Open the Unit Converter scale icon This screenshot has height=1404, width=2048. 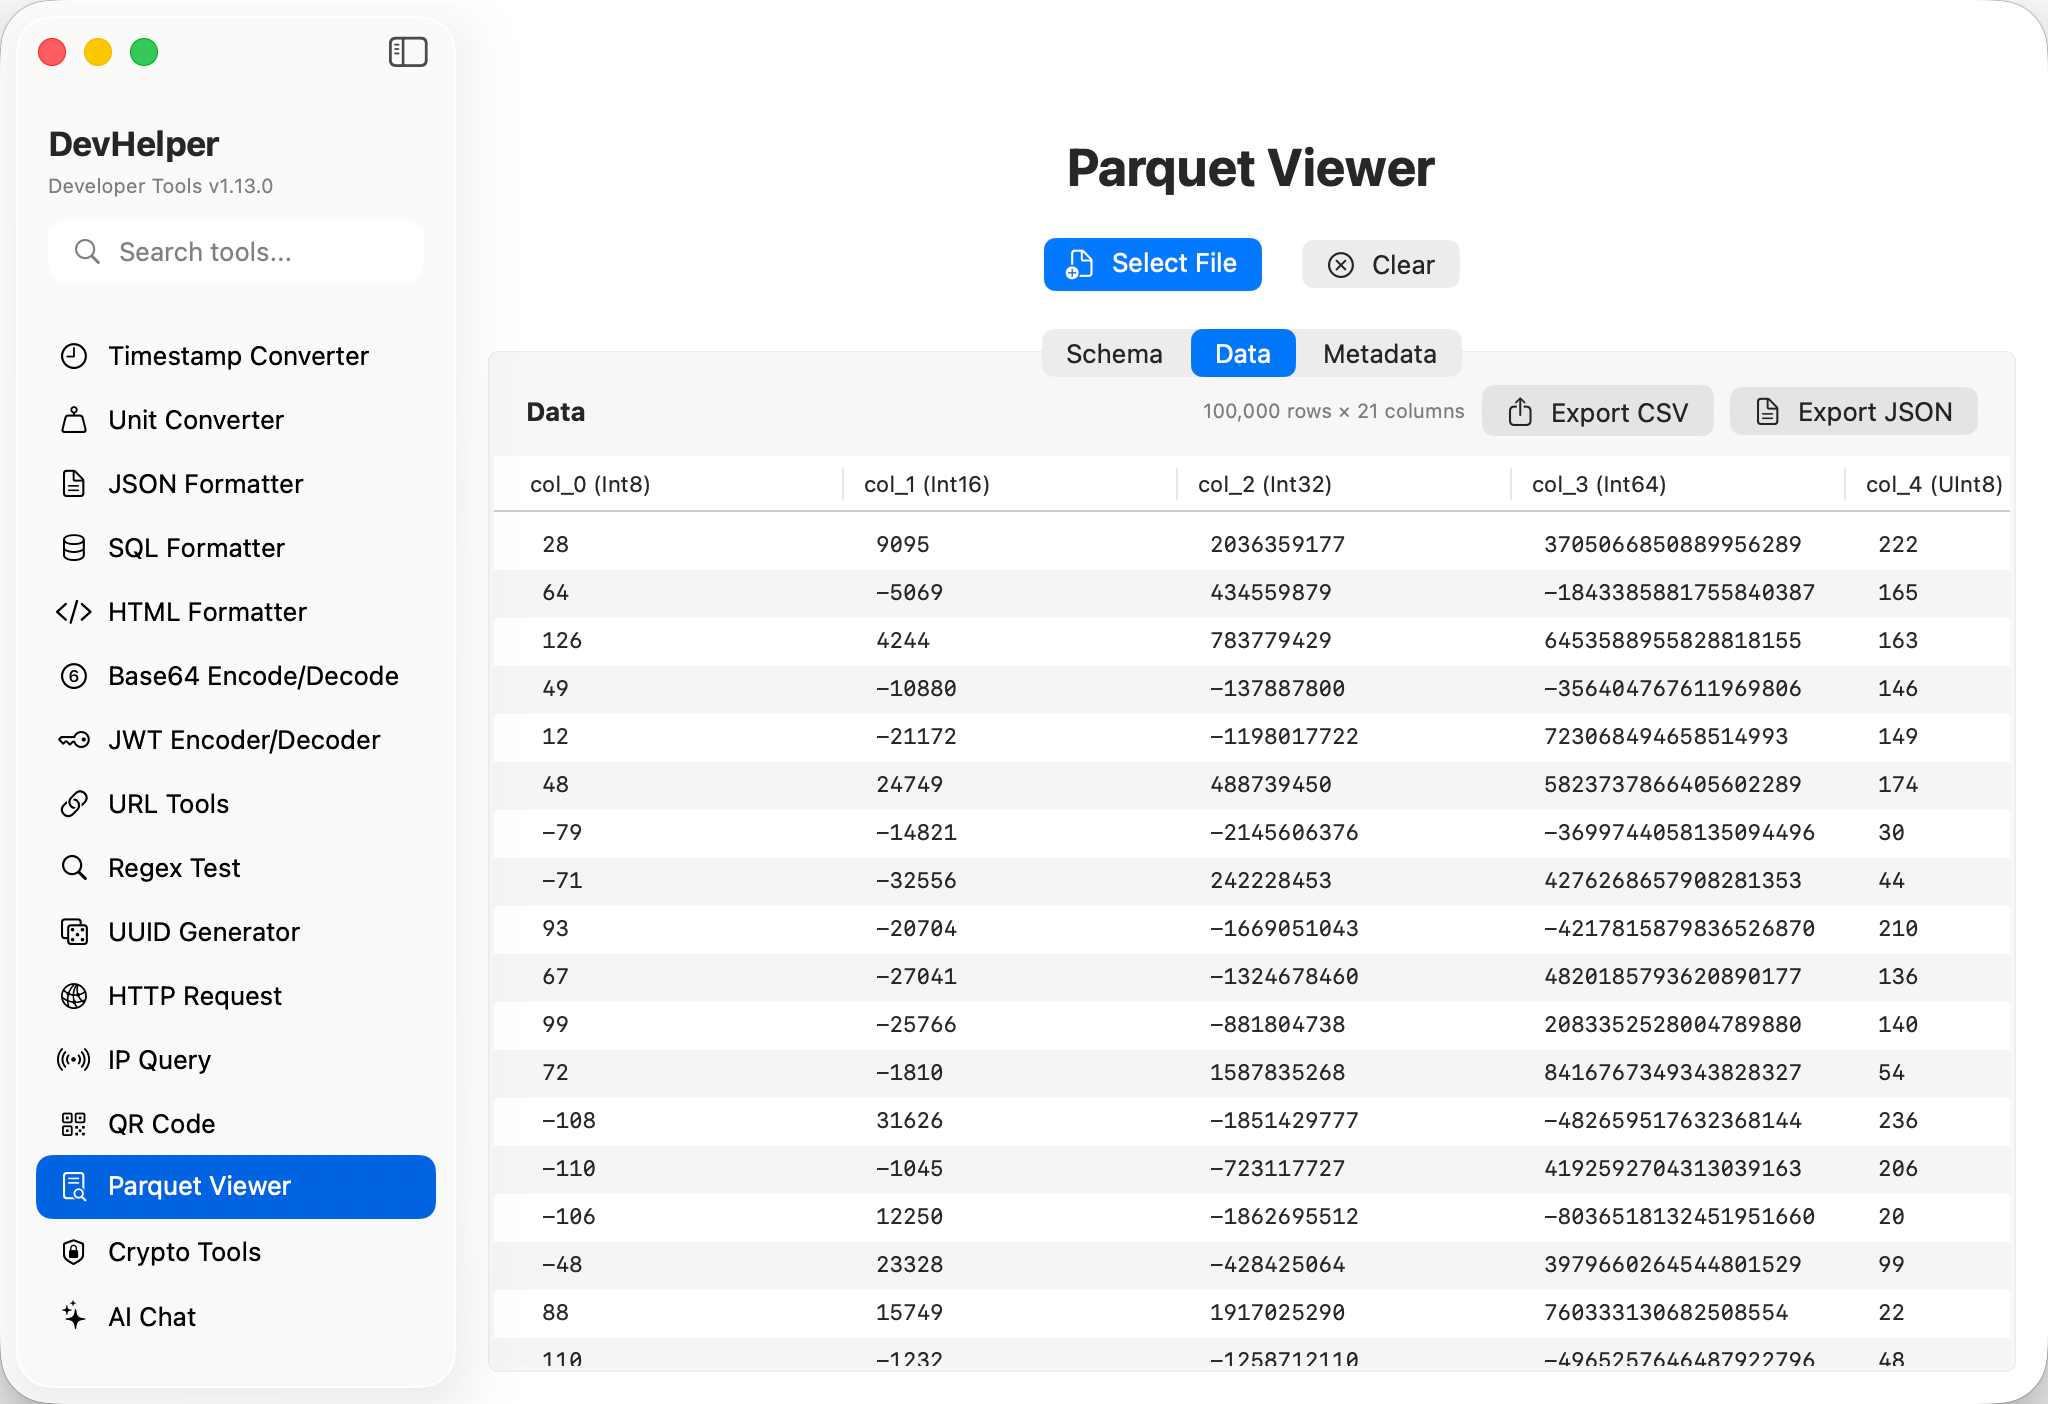[x=74, y=420]
